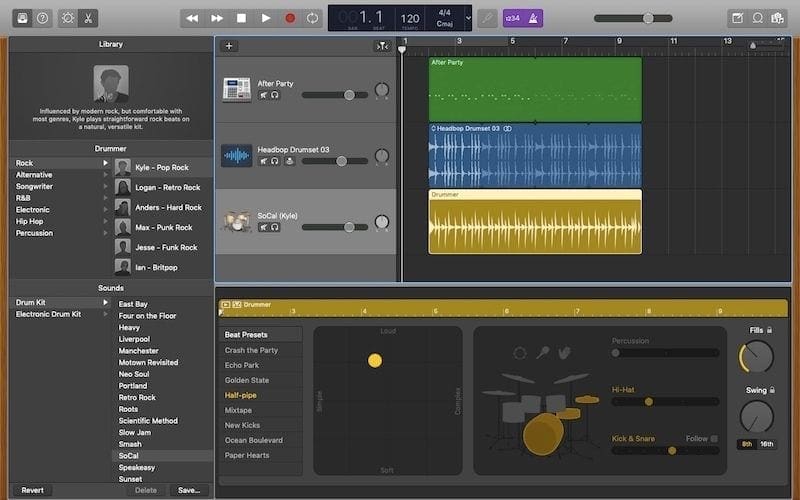
Task: Click the Stop transport button
Action: pyautogui.click(x=241, y=18)
